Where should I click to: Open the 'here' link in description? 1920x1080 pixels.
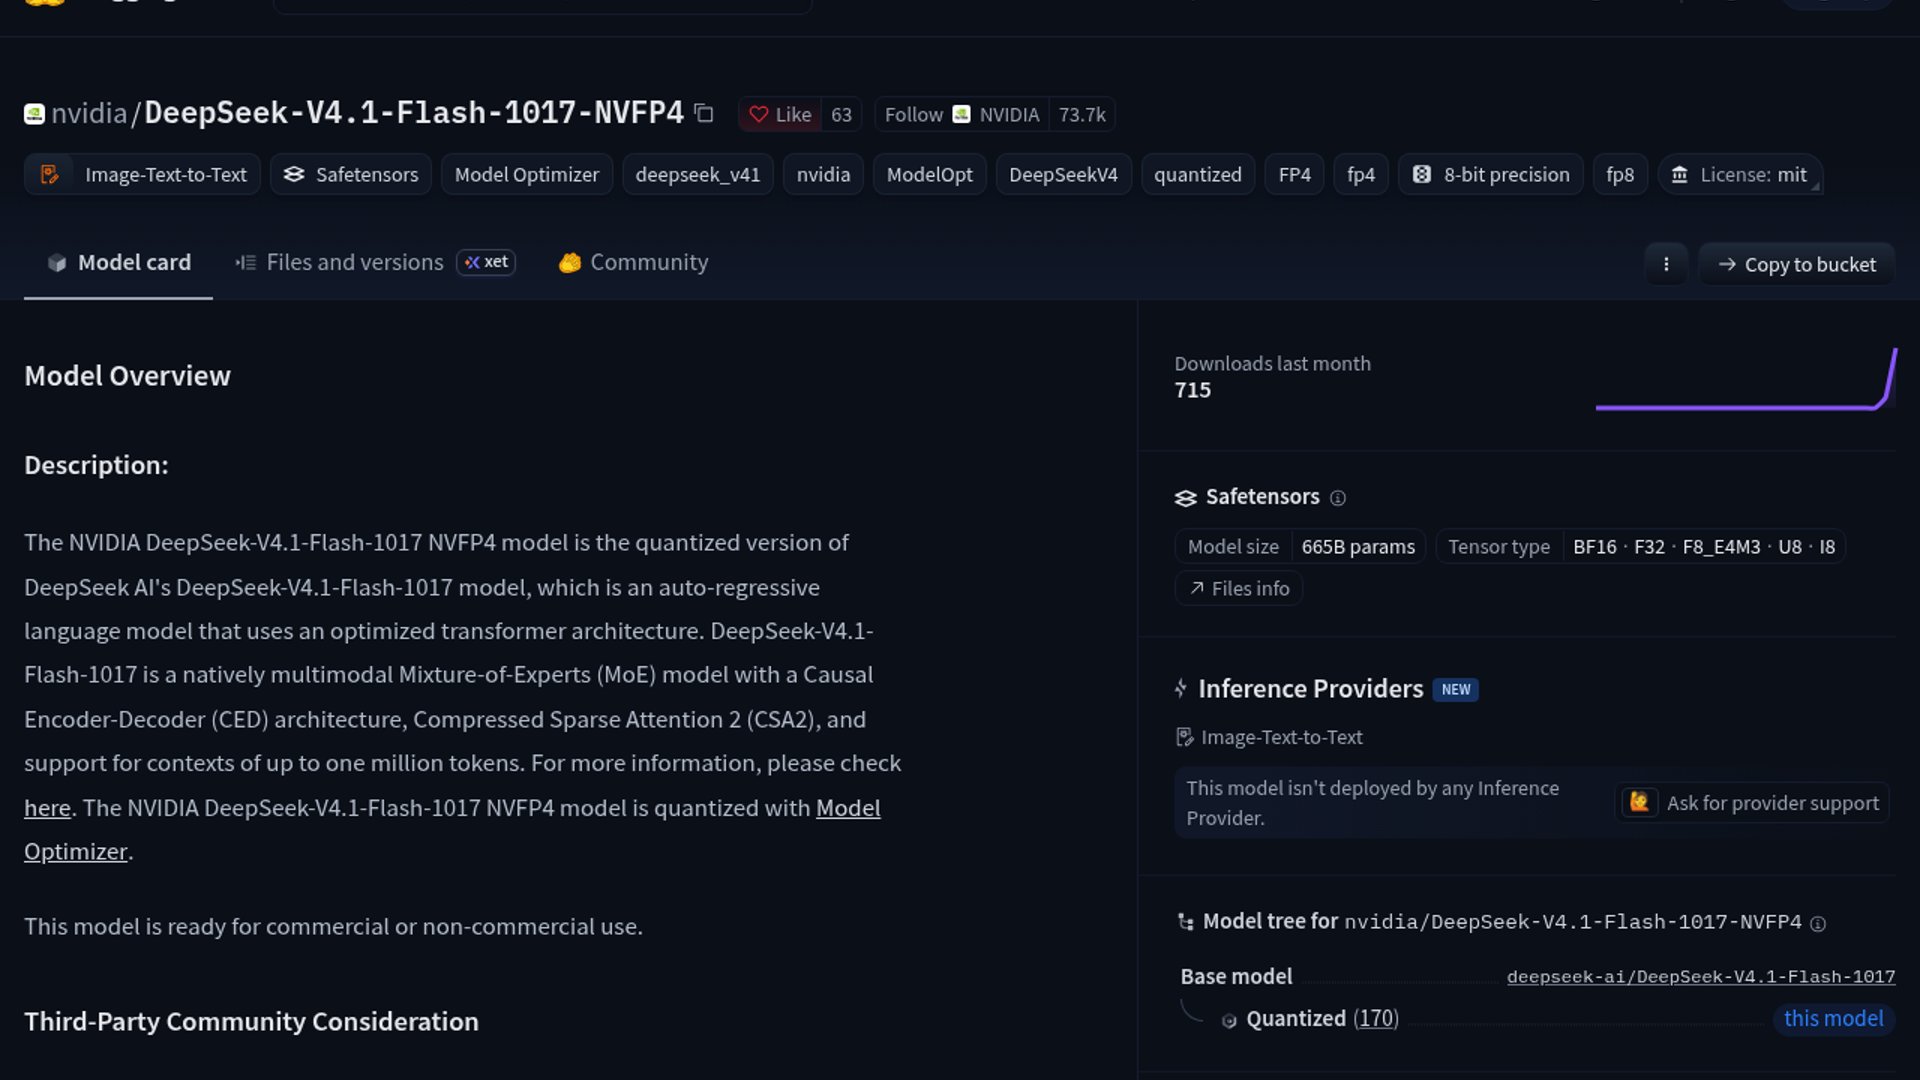pos(47,808)
